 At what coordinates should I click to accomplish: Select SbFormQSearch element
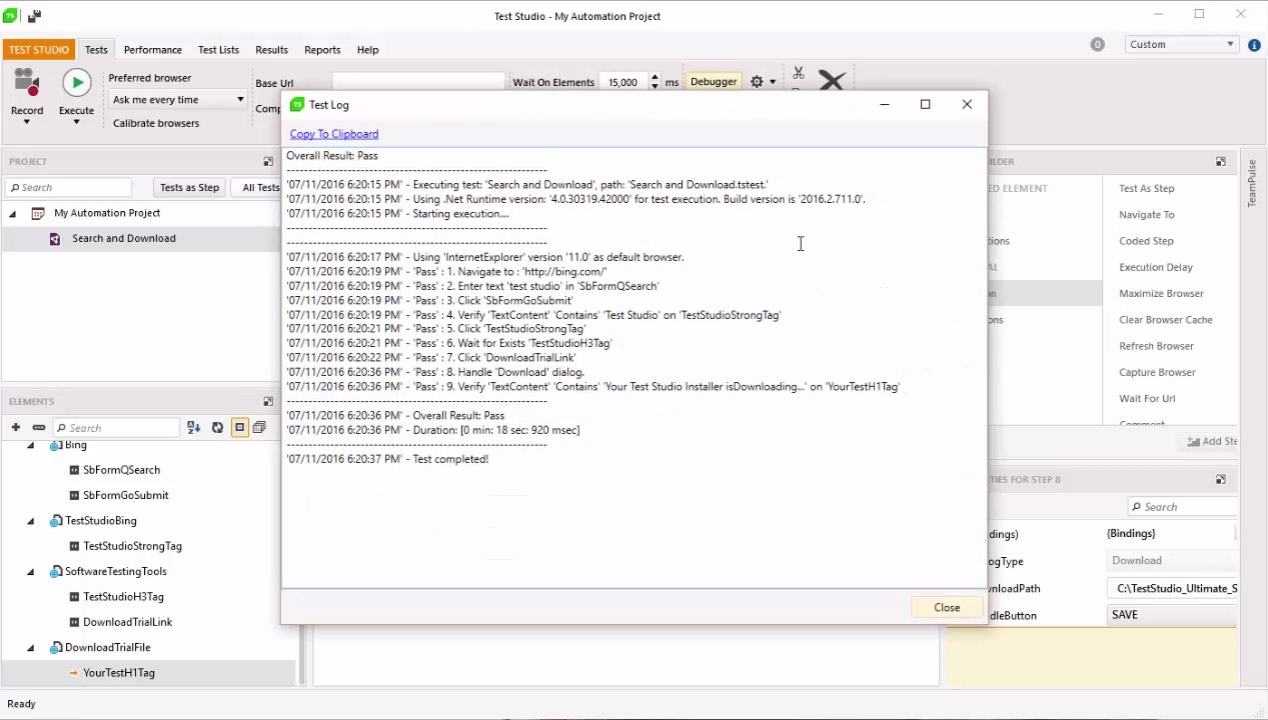(121, 470)
